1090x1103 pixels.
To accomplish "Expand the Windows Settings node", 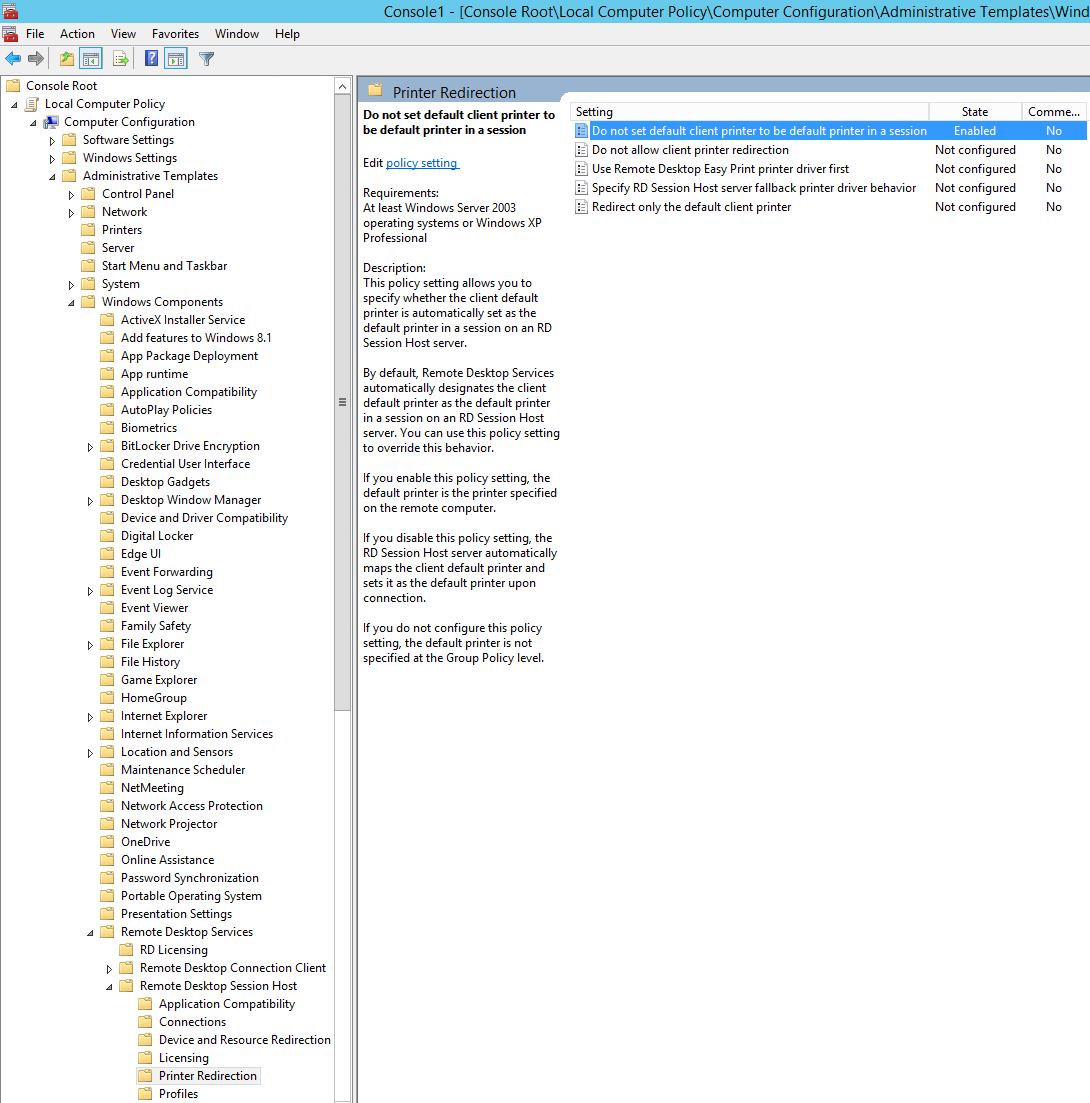I will click(52, 159).
